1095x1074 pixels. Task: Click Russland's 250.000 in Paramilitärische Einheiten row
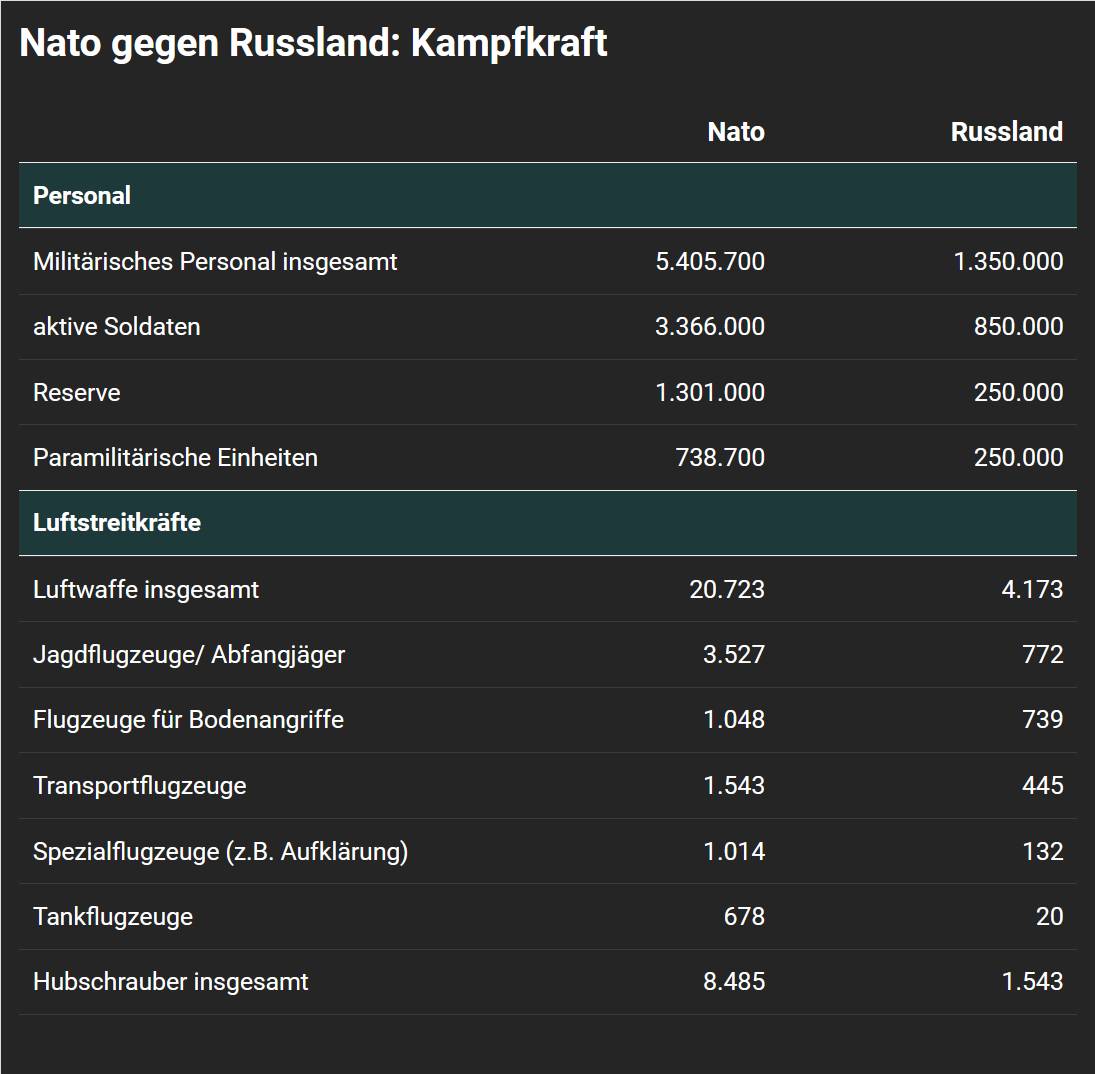(x=1018, y=458)
